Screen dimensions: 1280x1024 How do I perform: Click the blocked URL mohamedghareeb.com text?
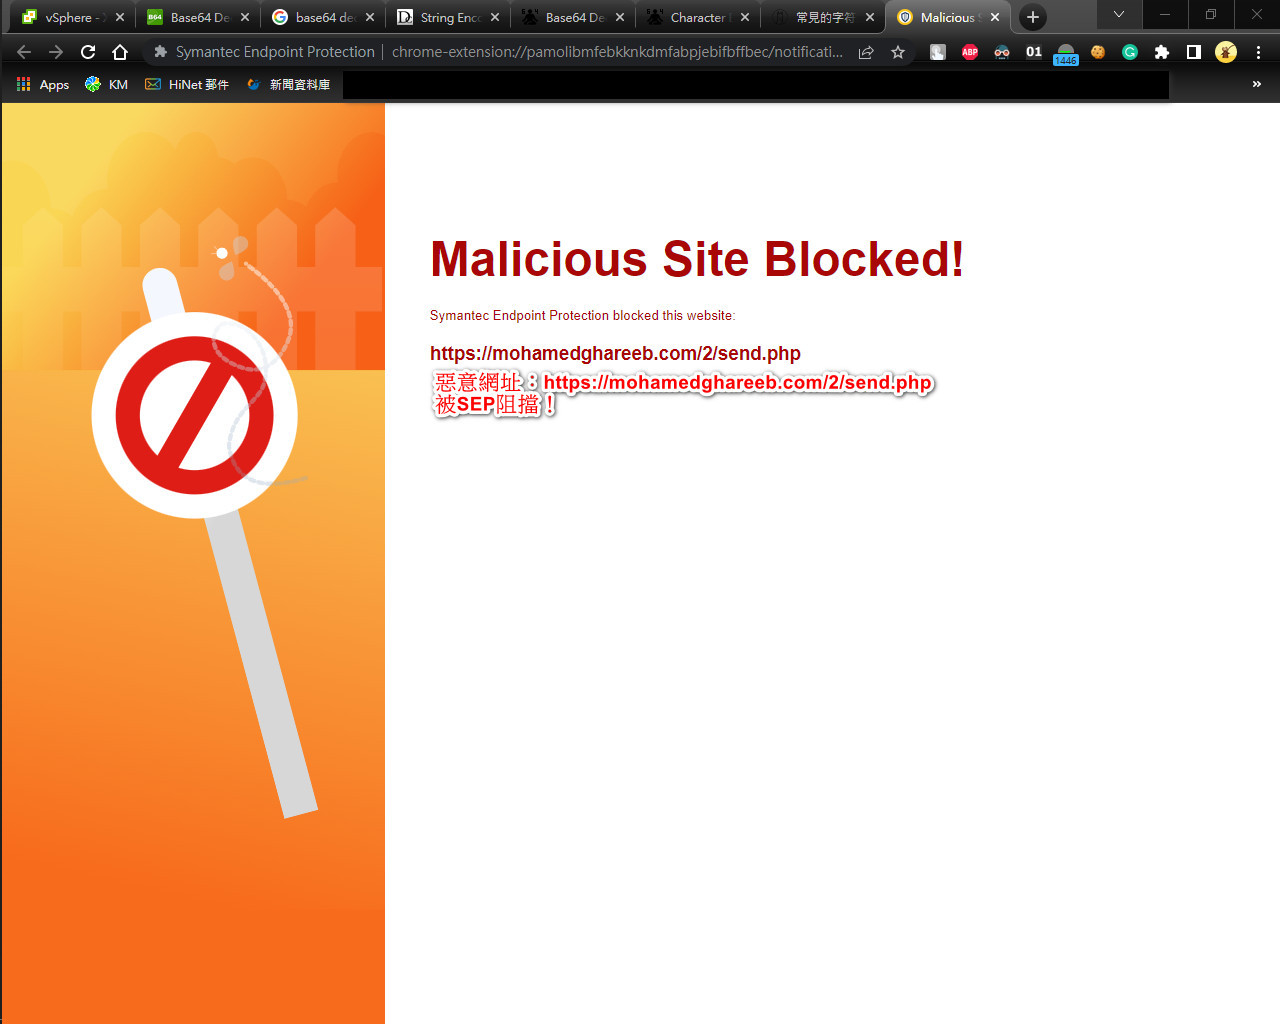click(x=615, y=353)
